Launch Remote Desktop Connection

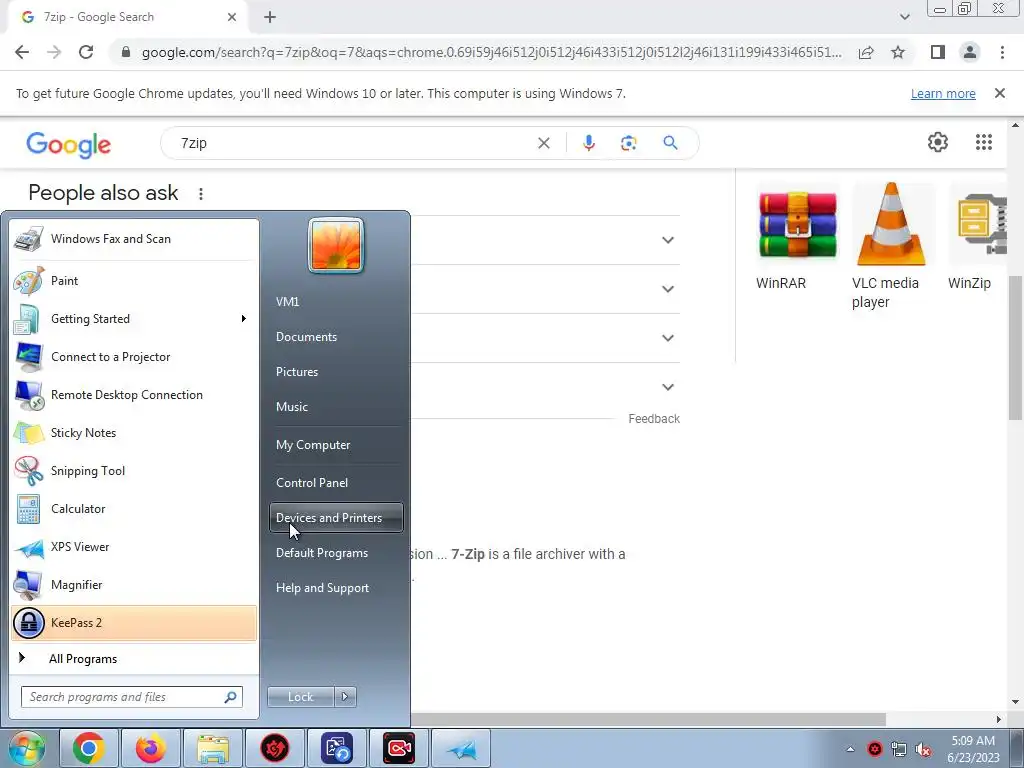(134, 394)
